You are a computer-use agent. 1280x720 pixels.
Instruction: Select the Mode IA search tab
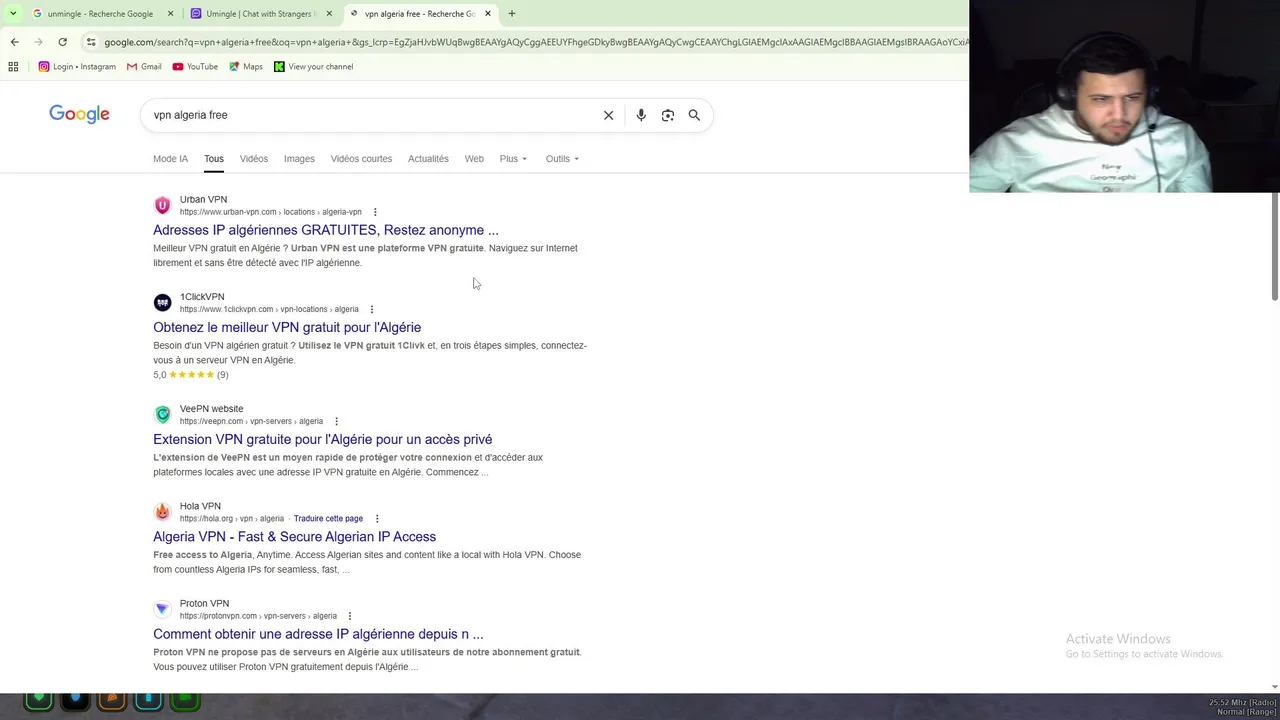(x=170, y=159)
